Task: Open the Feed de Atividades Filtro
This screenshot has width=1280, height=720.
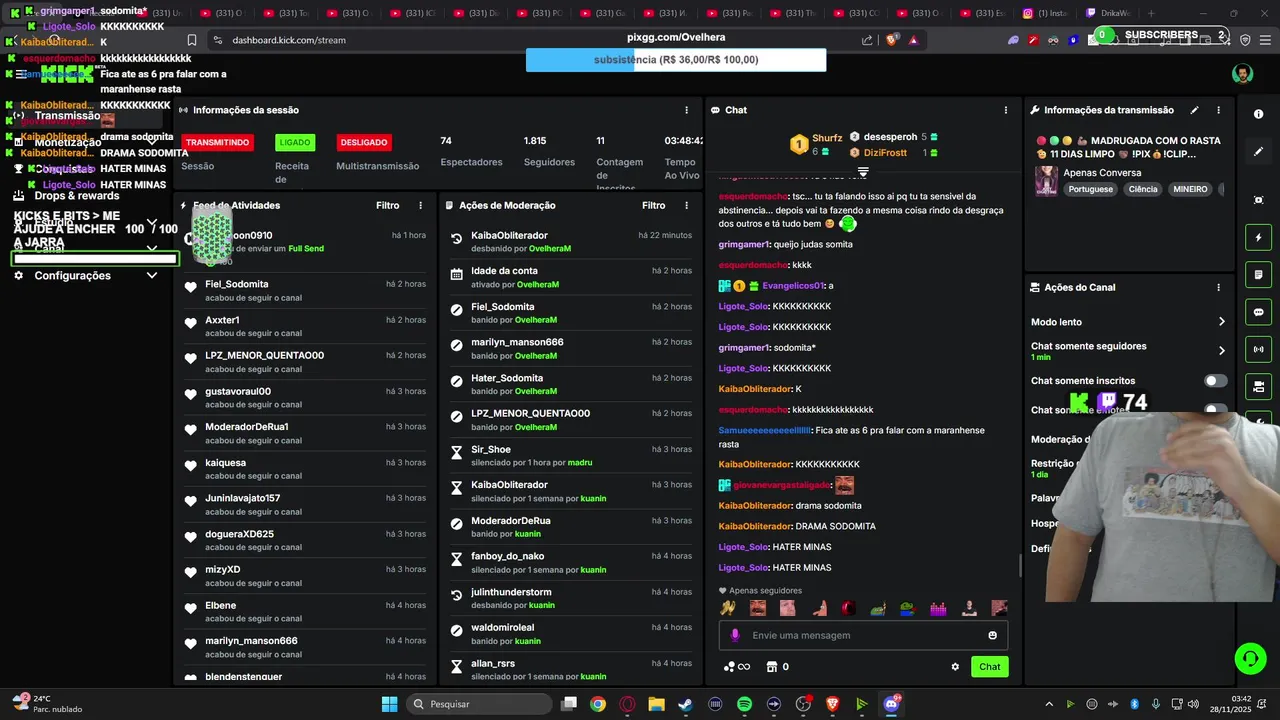Action: pos(388,205)
